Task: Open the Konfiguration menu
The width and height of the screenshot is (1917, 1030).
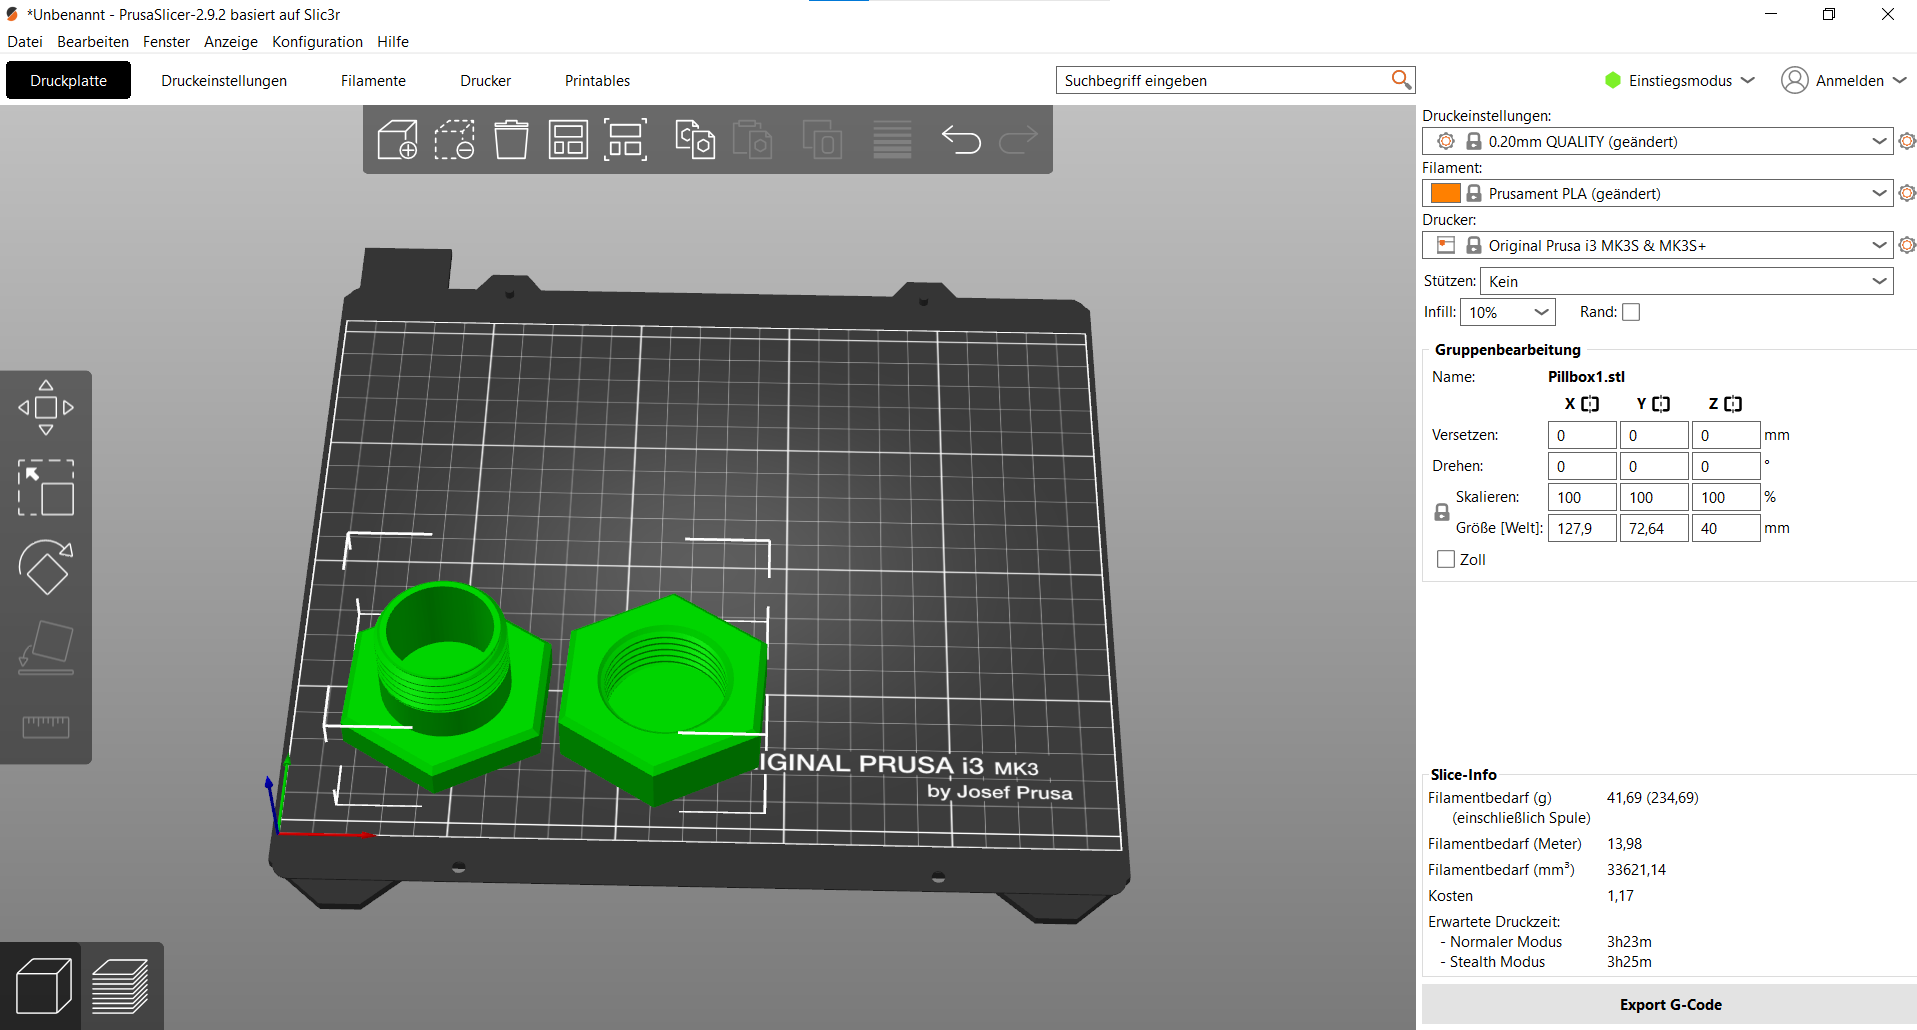Action: click(317, 42)
